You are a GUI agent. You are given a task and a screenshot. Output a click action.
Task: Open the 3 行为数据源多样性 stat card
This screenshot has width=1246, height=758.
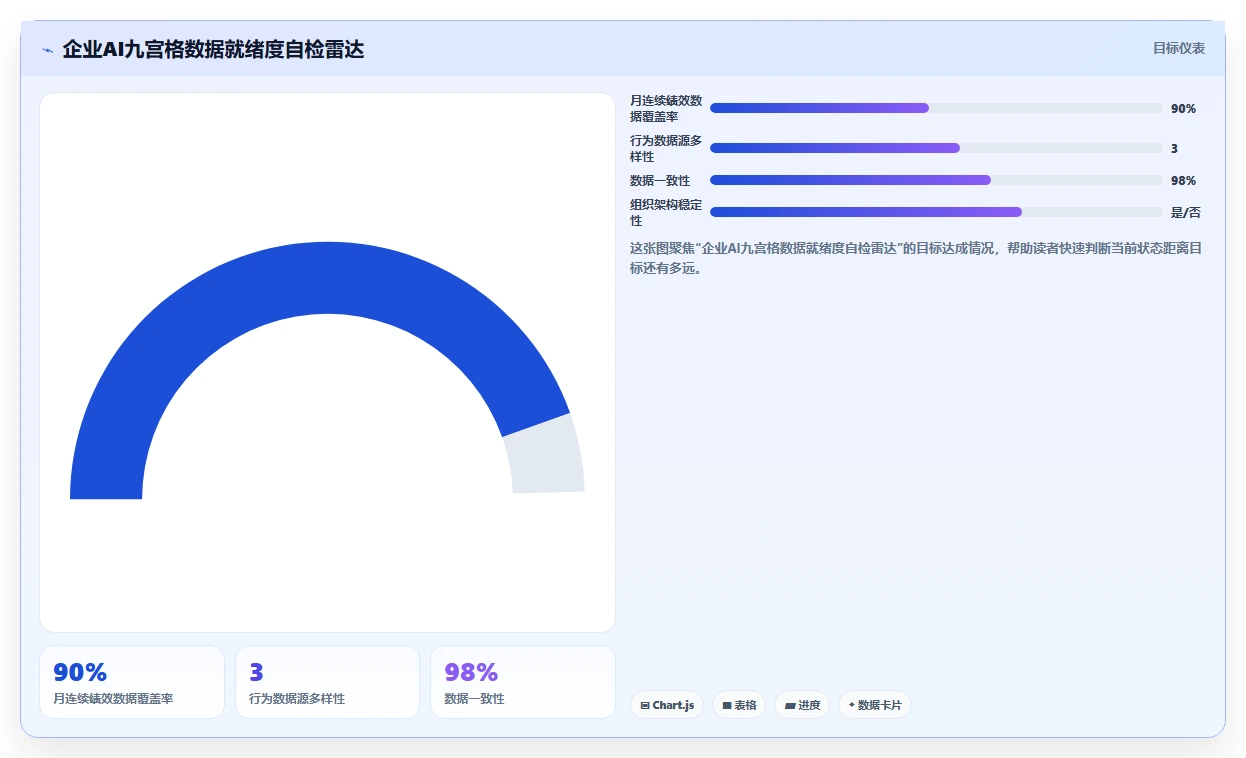327,682
